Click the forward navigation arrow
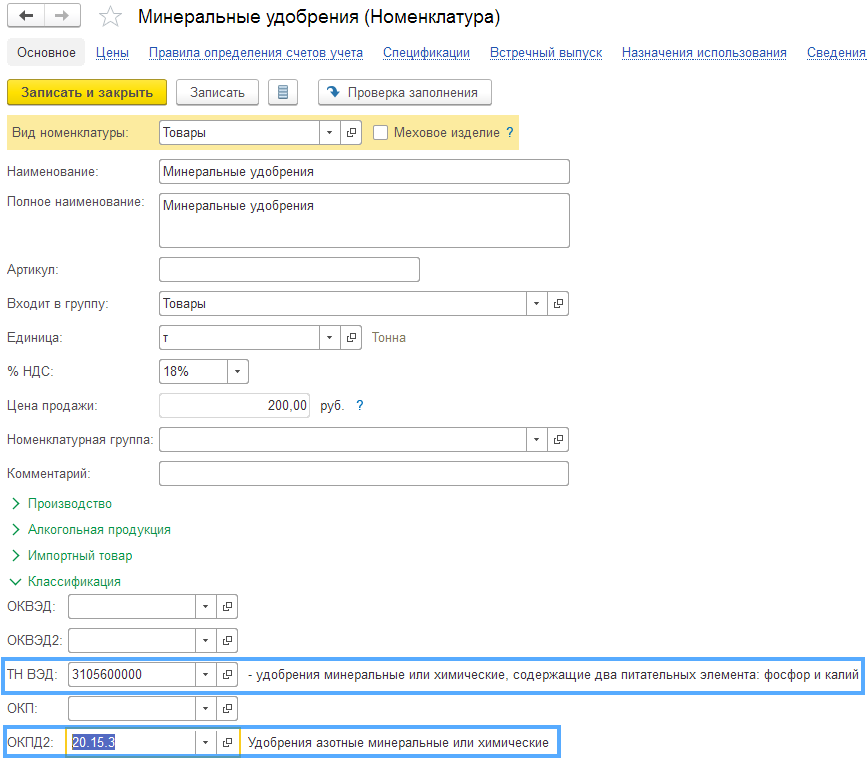The height and width of the screenshot is (768, 868). [63, 17]
